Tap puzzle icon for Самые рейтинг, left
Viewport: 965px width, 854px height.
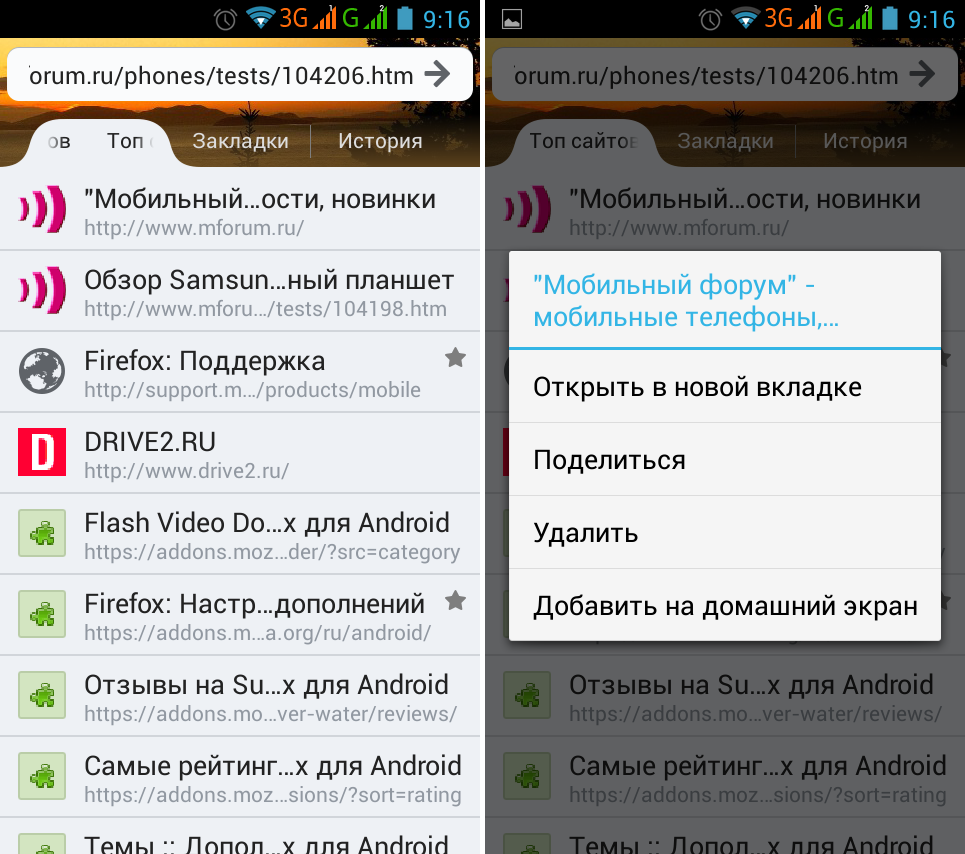click(42, 776)
